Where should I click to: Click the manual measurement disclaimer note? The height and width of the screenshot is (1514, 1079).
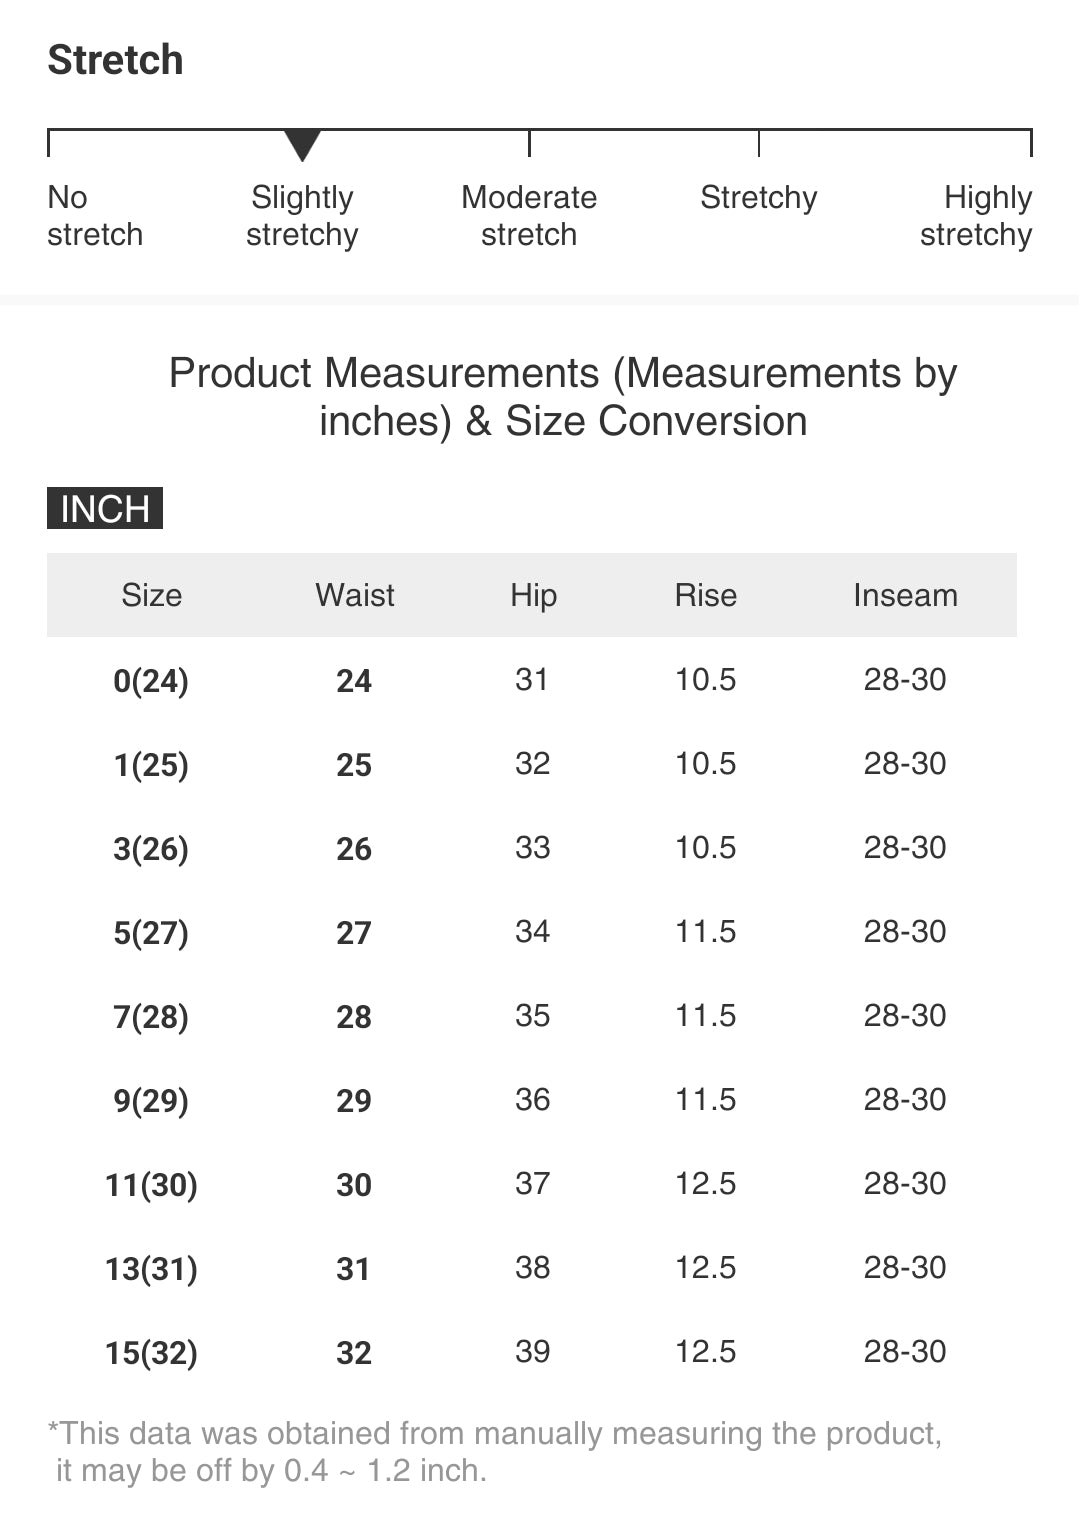point(495,1452)
